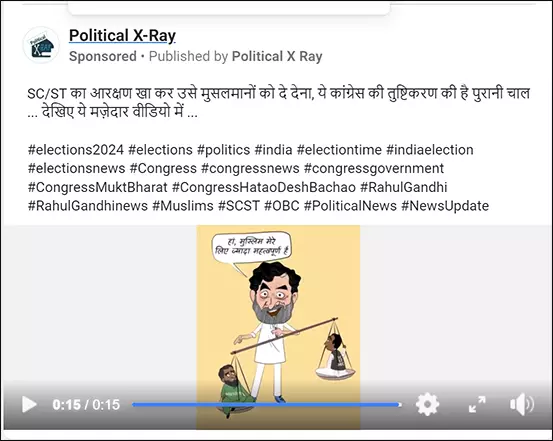Play the video using the play button
This screenshot has width=553, height=441.
[x=29, y=404]
